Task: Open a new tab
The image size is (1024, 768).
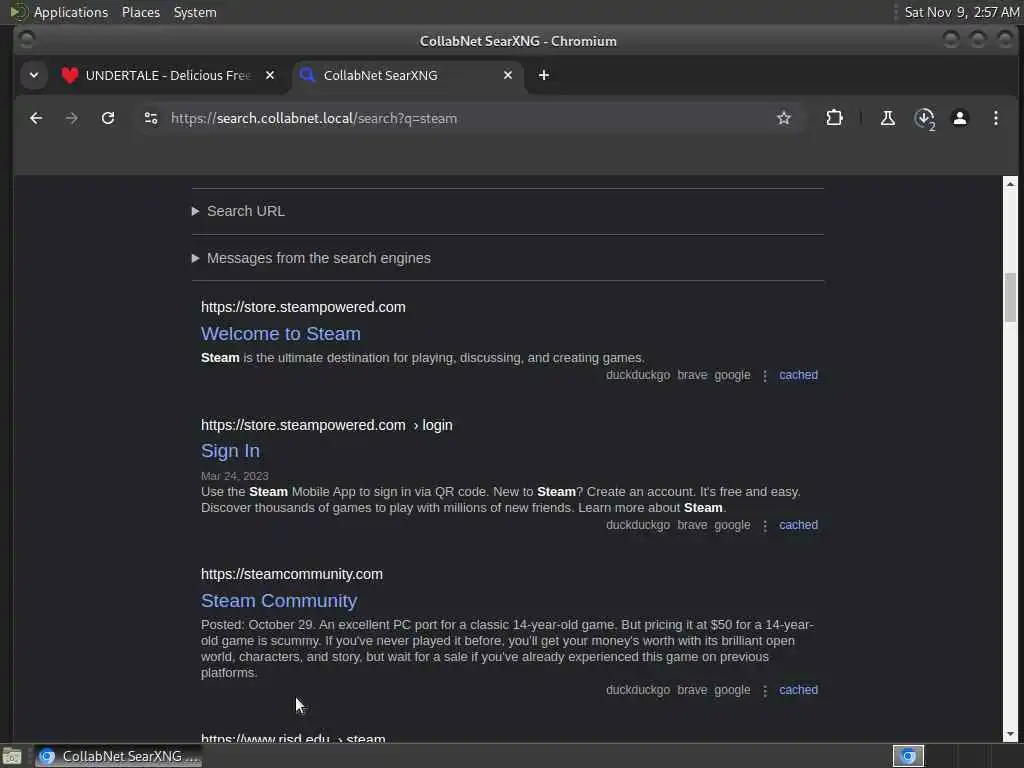Action: [x=543, y=75]
